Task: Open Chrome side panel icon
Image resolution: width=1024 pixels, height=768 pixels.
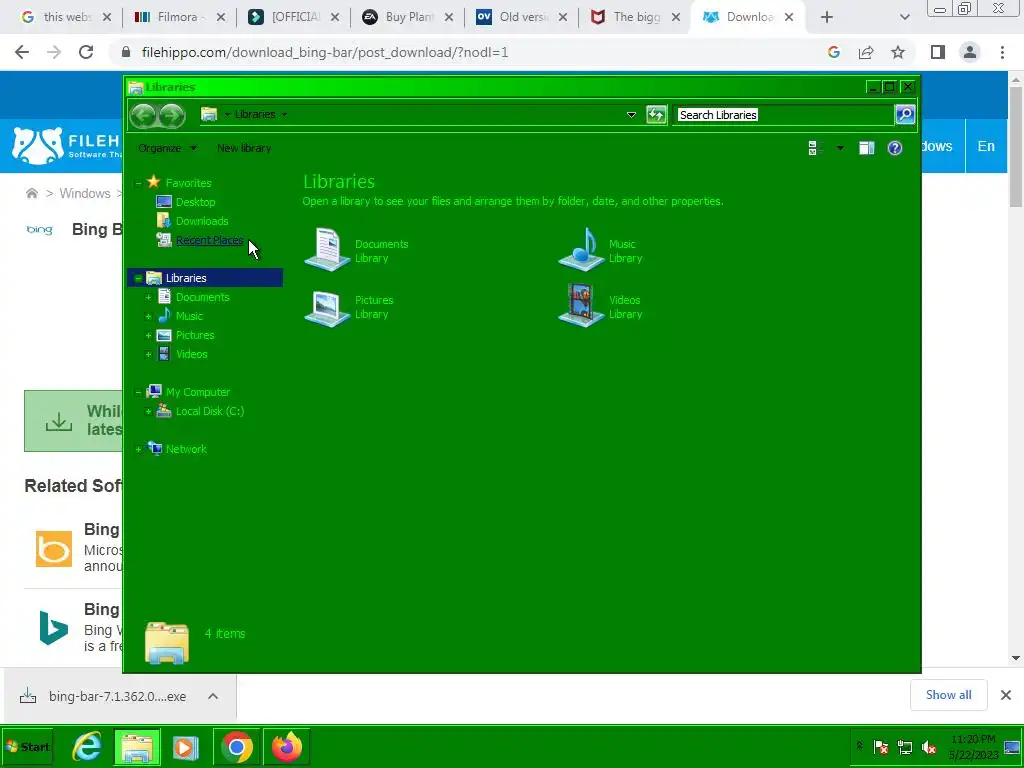Action: point(938,52)
